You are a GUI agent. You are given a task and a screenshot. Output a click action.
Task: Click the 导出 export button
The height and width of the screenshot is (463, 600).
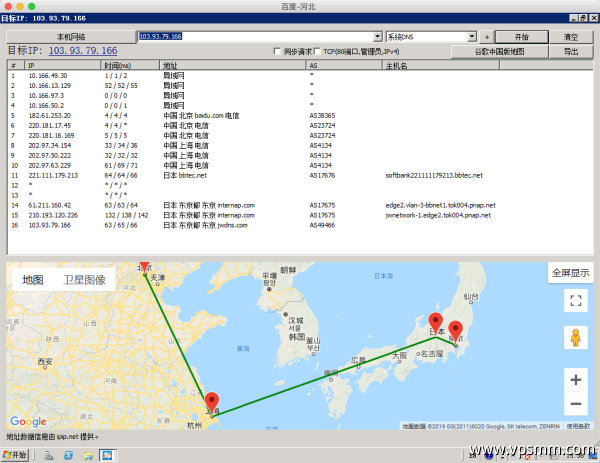tap(571, 52)
